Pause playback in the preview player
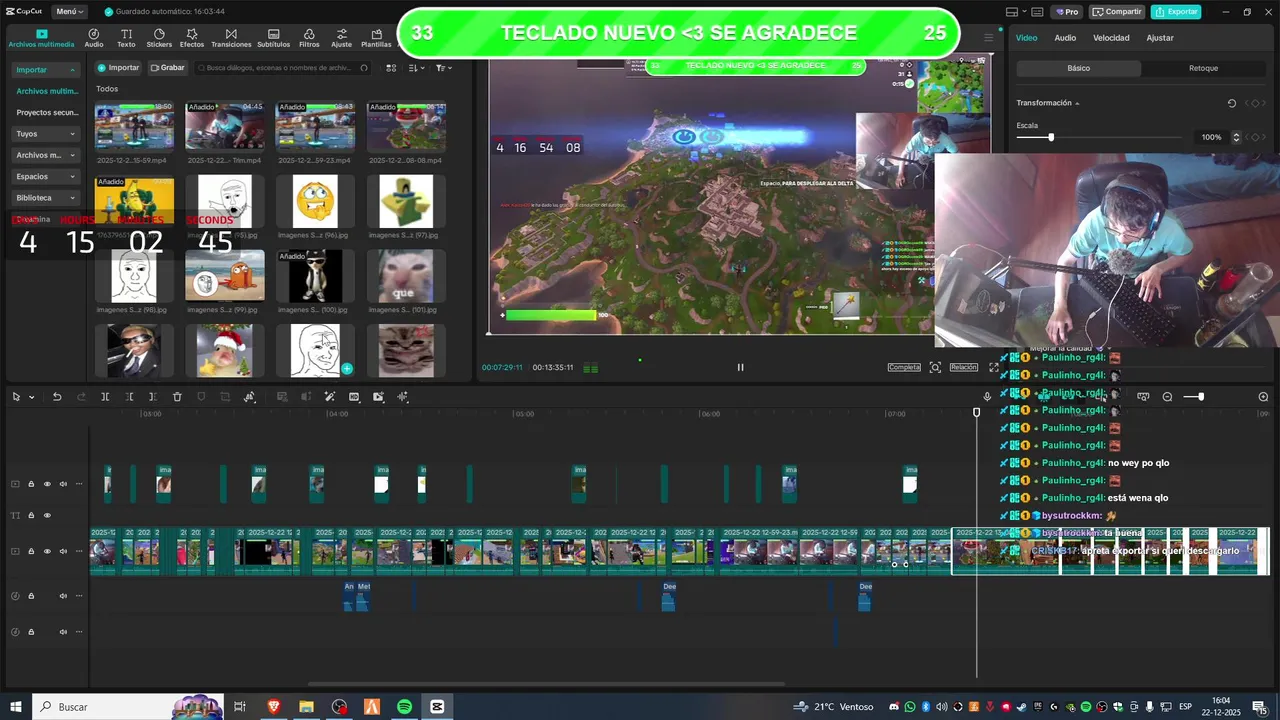Screen dimensions: 1280x720 (x=740, y=367)
